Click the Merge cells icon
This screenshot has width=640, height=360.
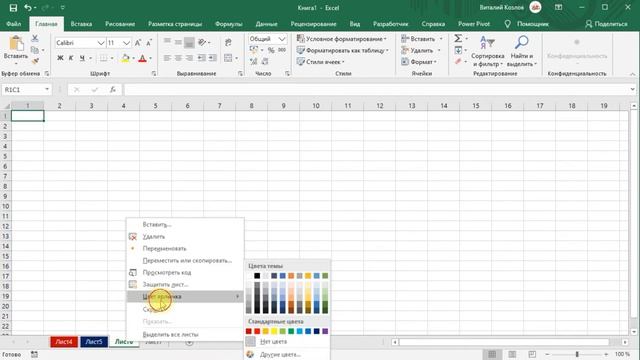pyautogui.click(x=228, y=58)
